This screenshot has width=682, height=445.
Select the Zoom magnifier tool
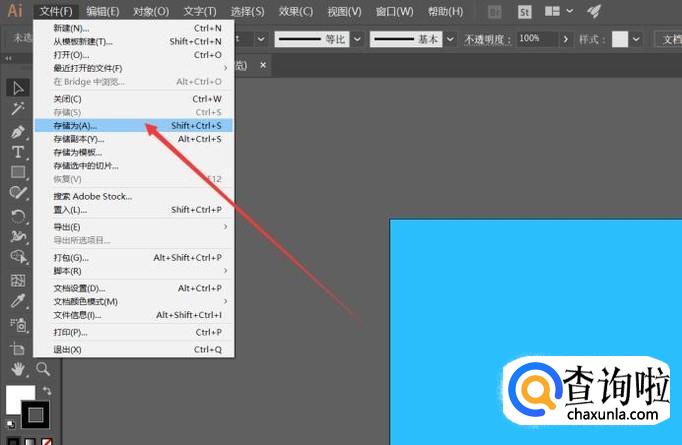pyautogui.click(x=43, y=369)
